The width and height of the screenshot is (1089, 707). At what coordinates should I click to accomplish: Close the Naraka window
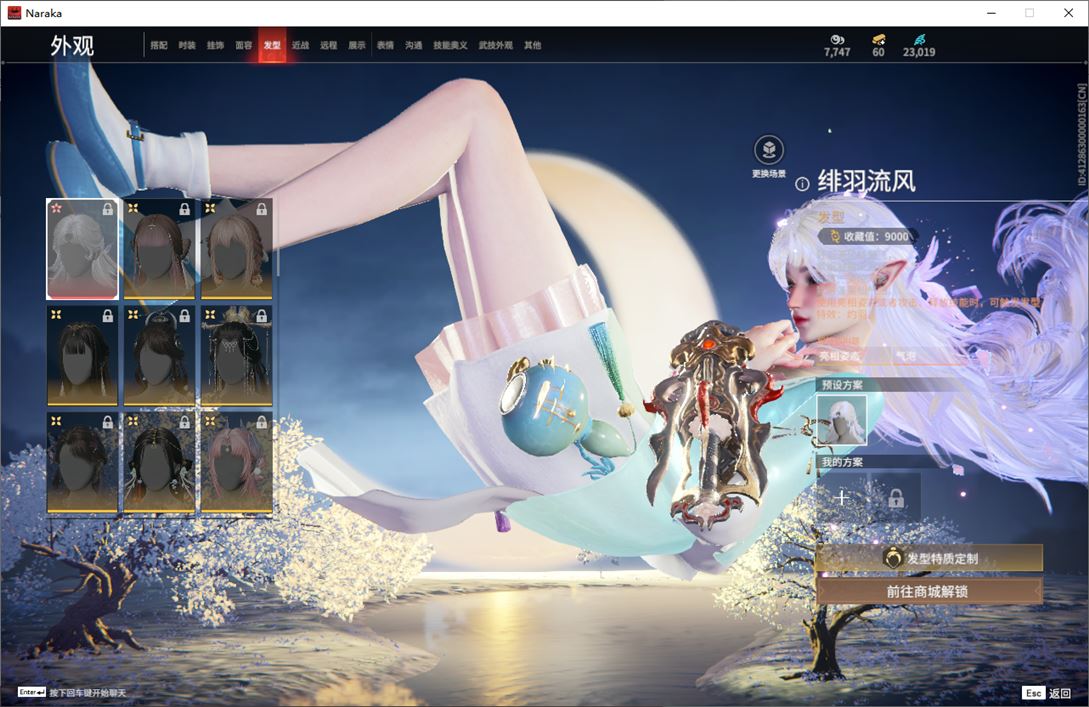coord(1068,13)
